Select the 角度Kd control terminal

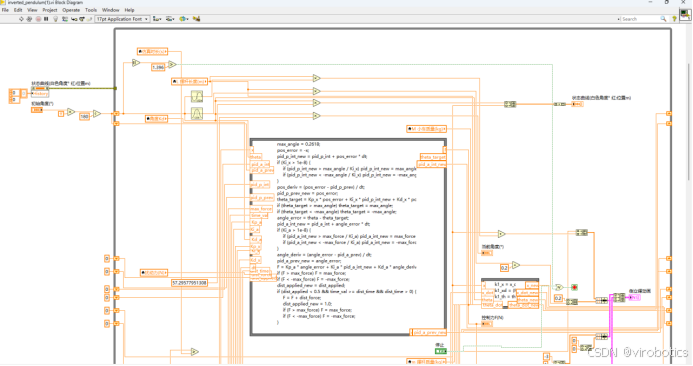click(x=156, y=119)
